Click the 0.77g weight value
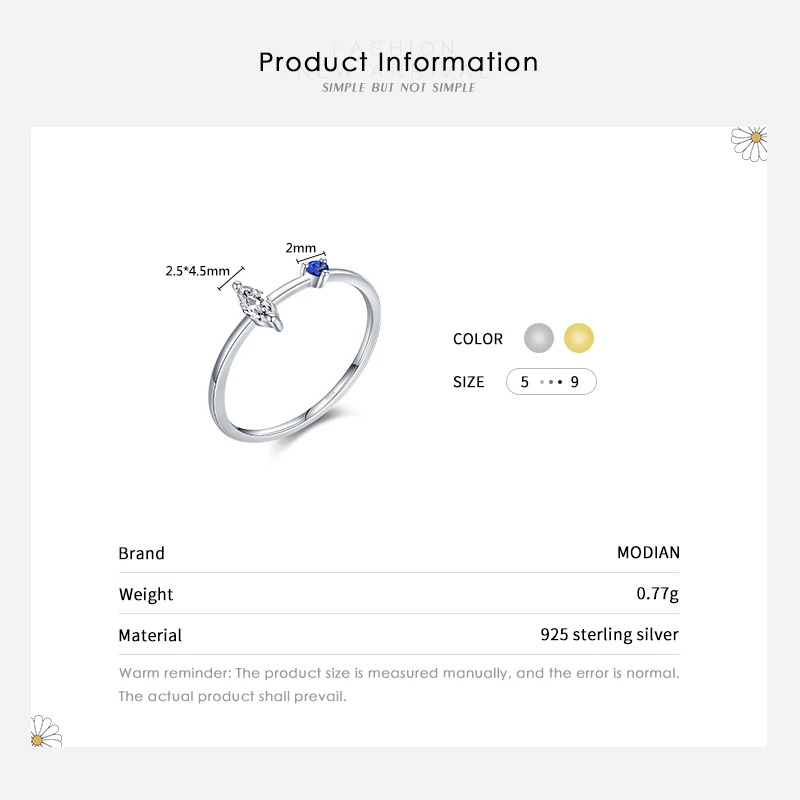Viewport: 800px width, 800px height. (657, 594)
